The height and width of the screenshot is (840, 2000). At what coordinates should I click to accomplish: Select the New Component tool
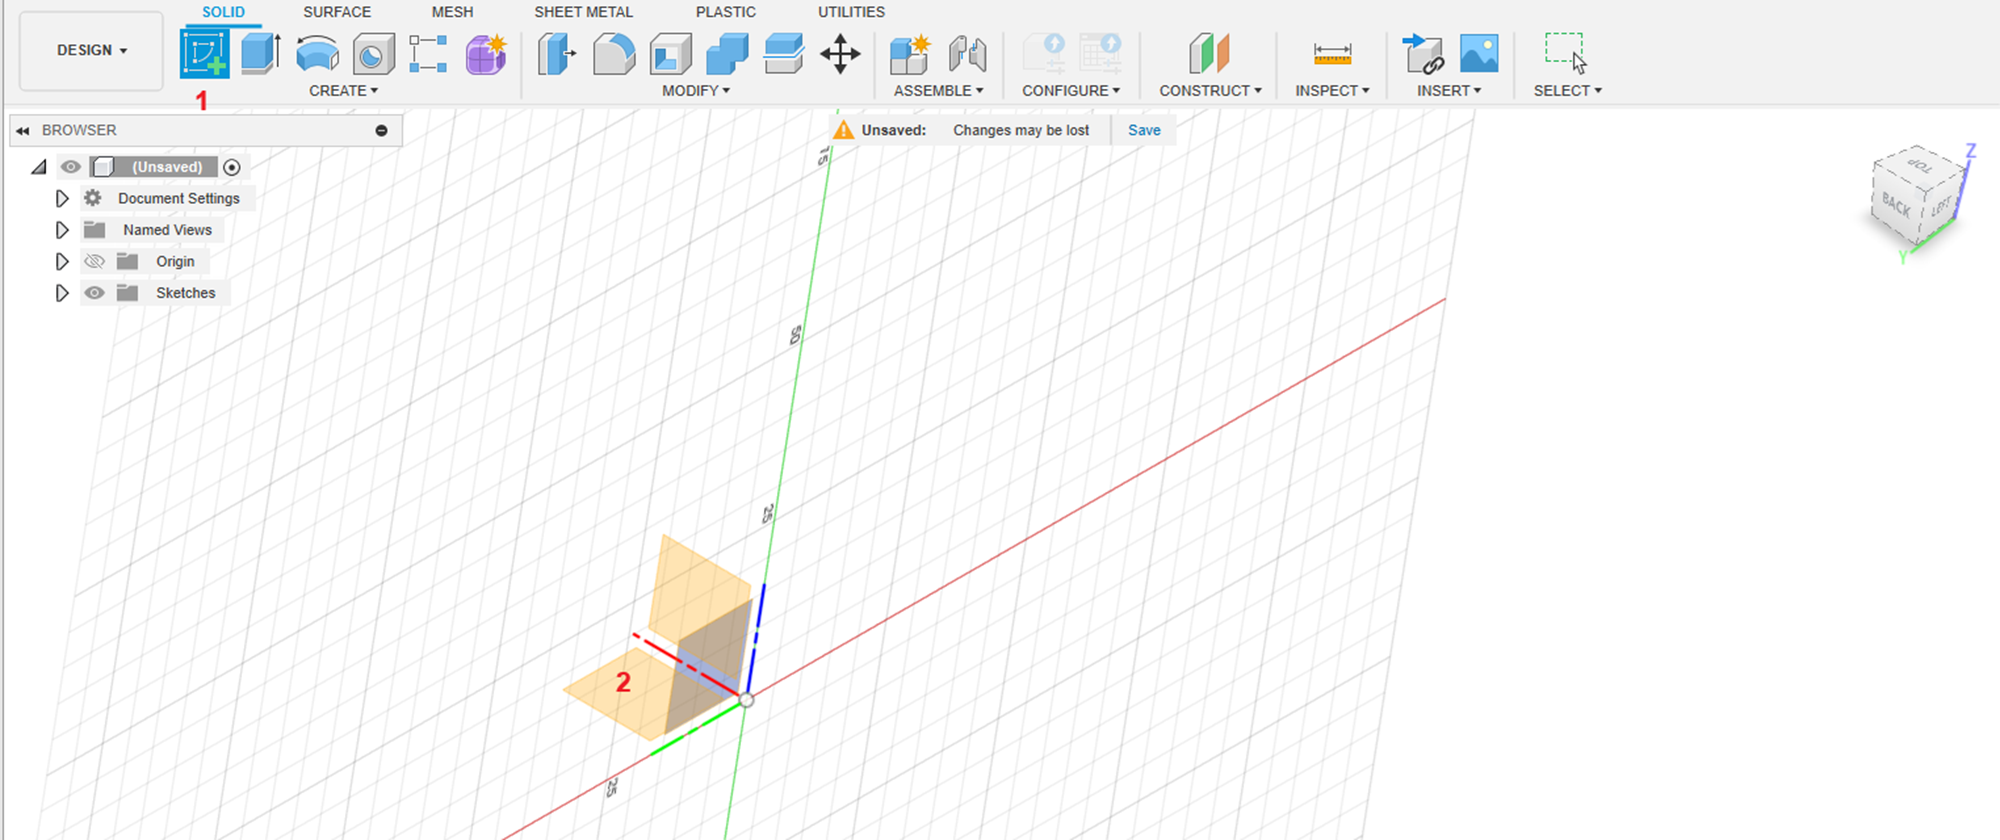coord(910,54)
